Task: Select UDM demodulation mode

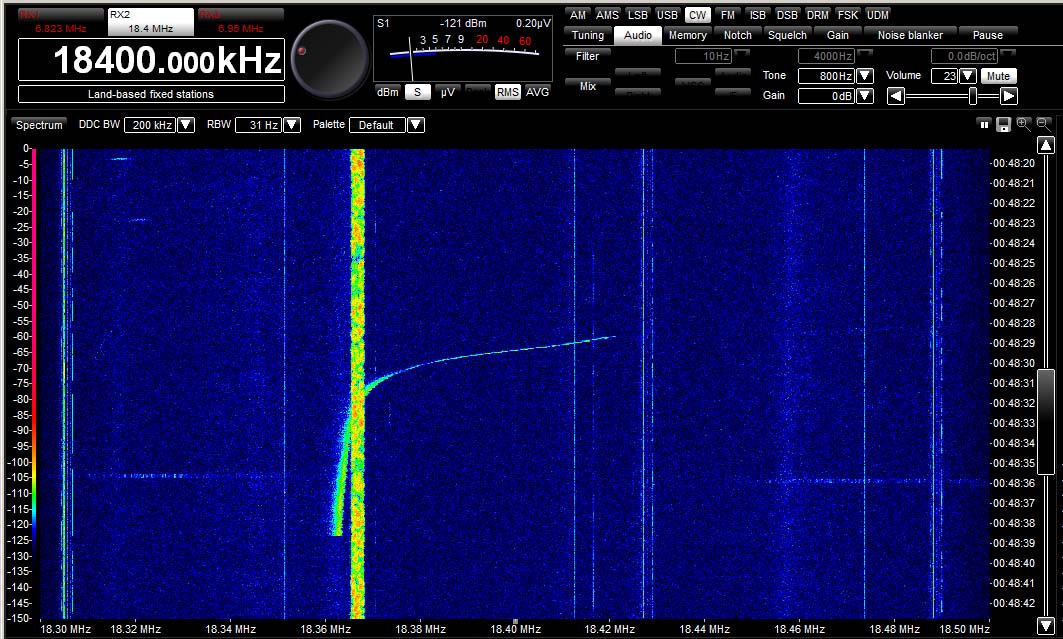Action: click(x=877, y=15)
